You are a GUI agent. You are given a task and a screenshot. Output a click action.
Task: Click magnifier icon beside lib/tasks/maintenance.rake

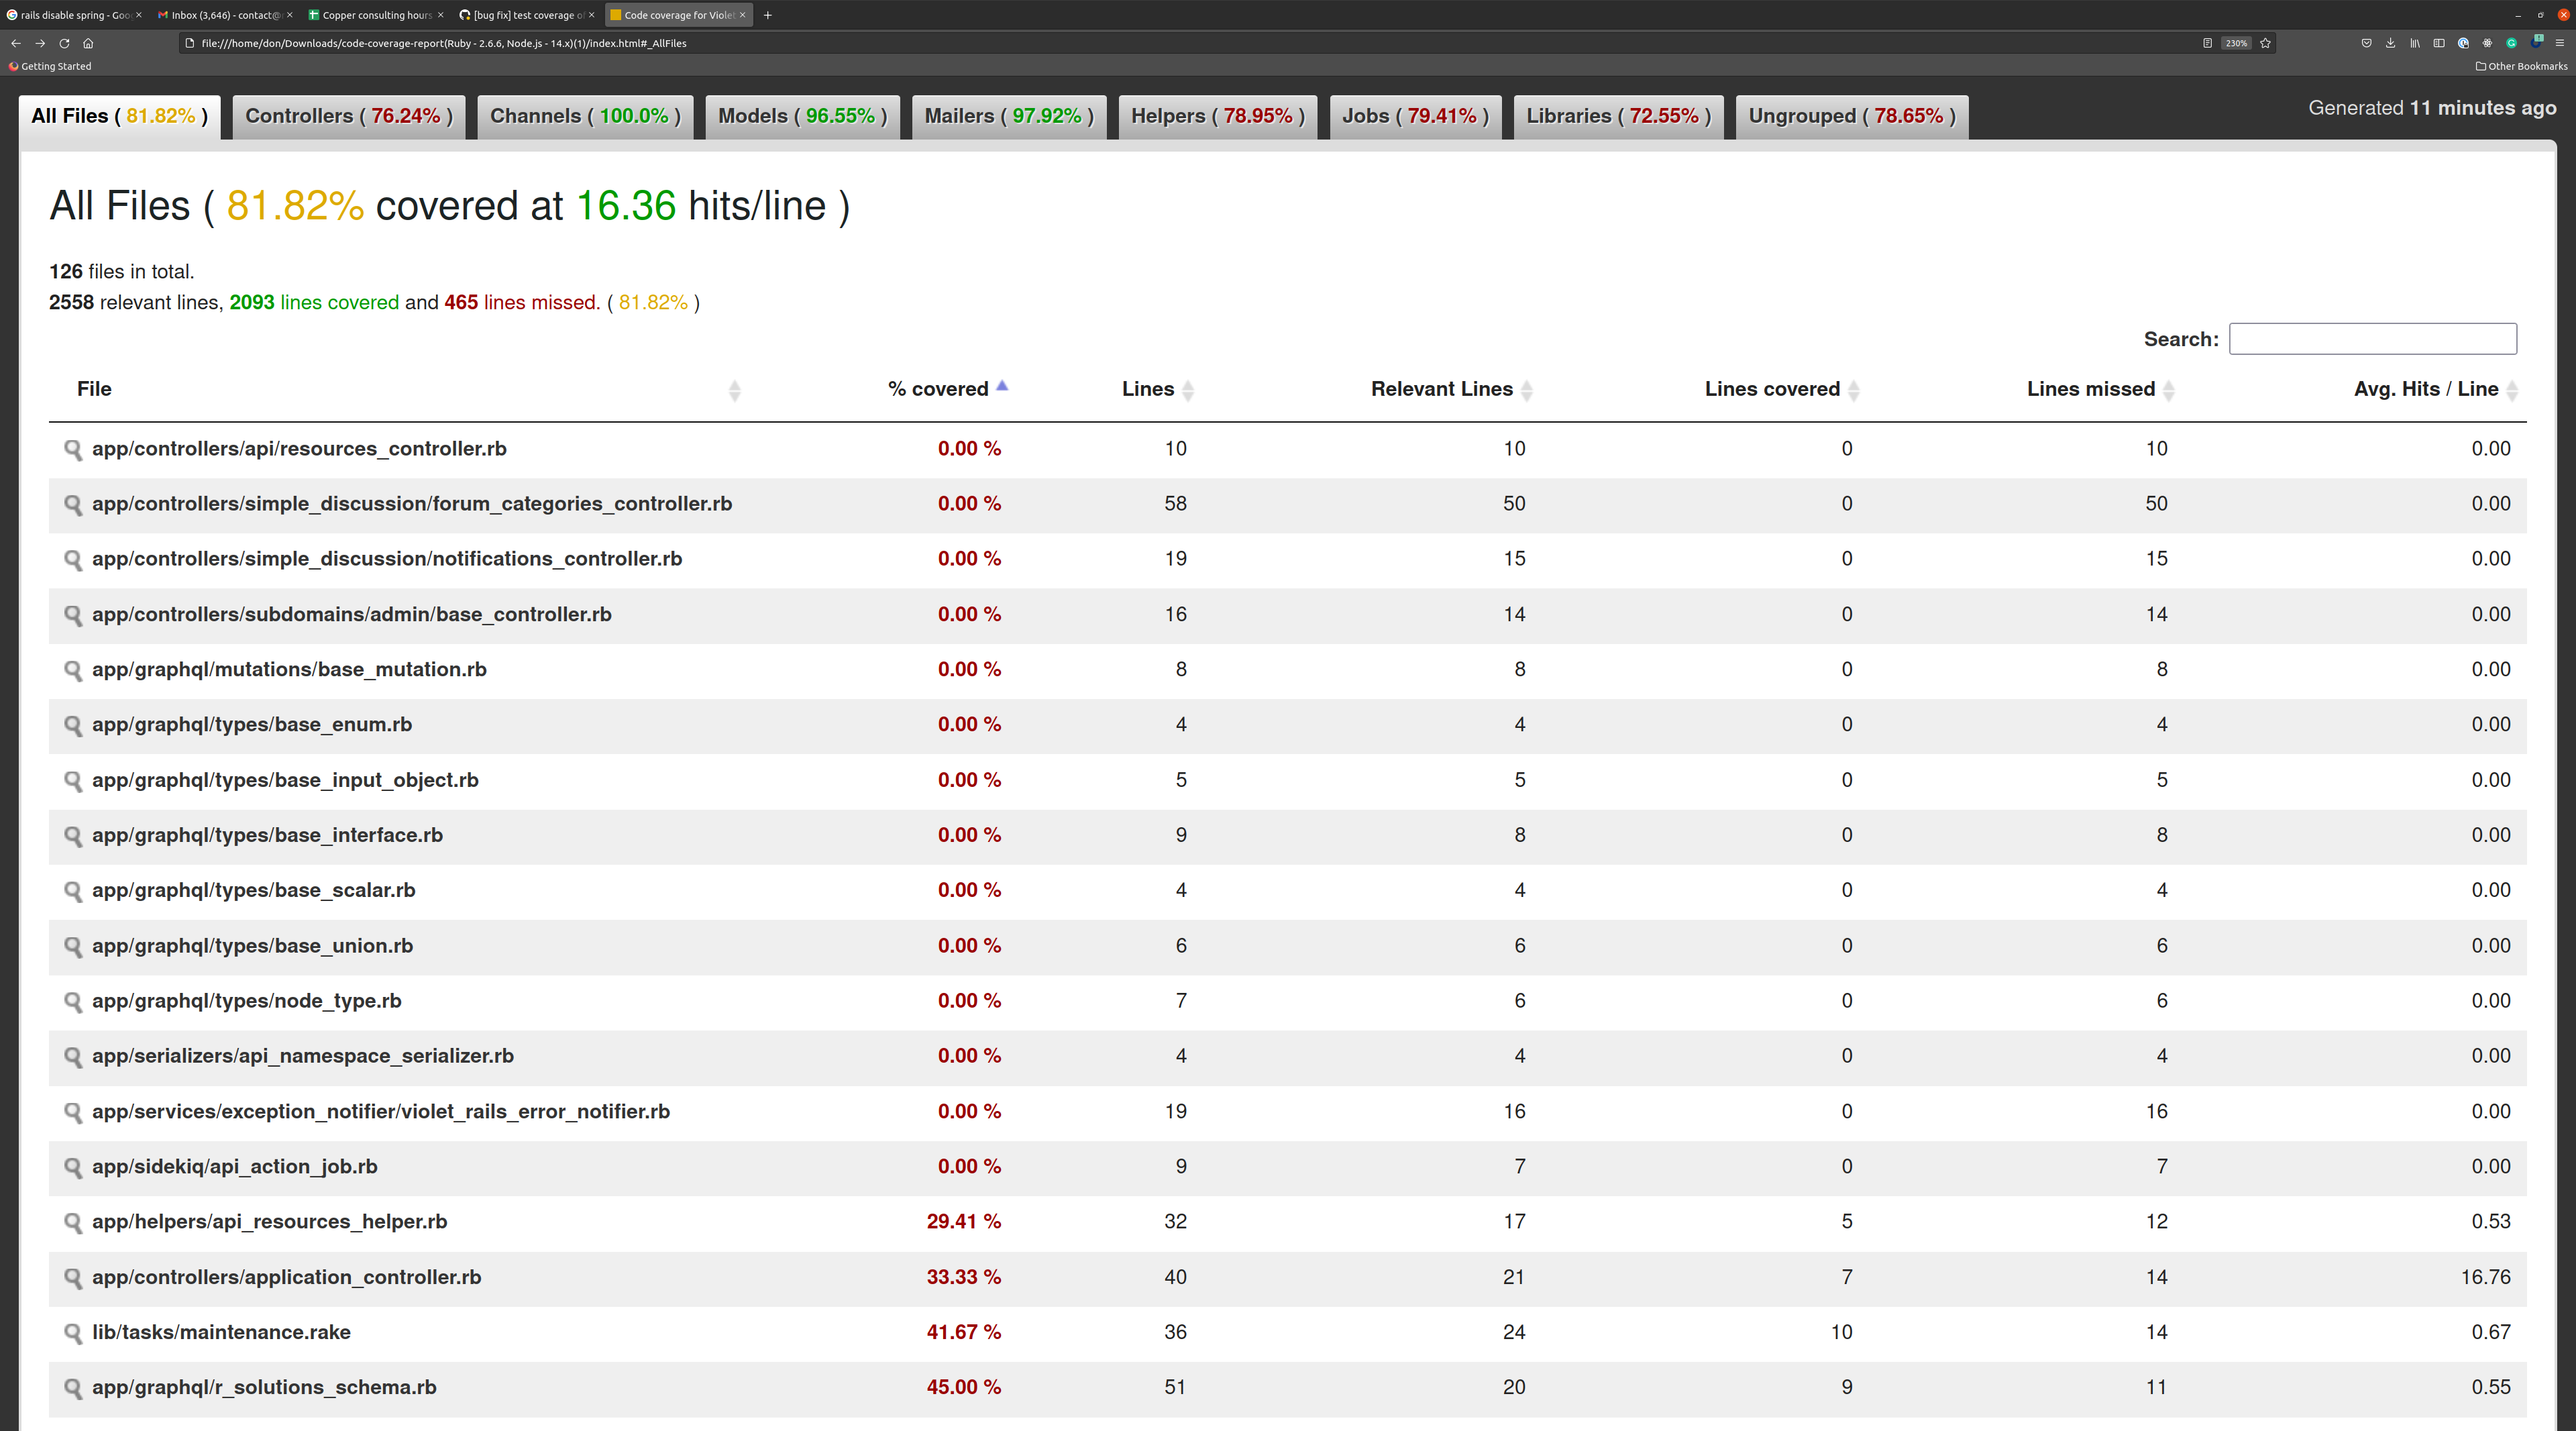click(72, 1332)
